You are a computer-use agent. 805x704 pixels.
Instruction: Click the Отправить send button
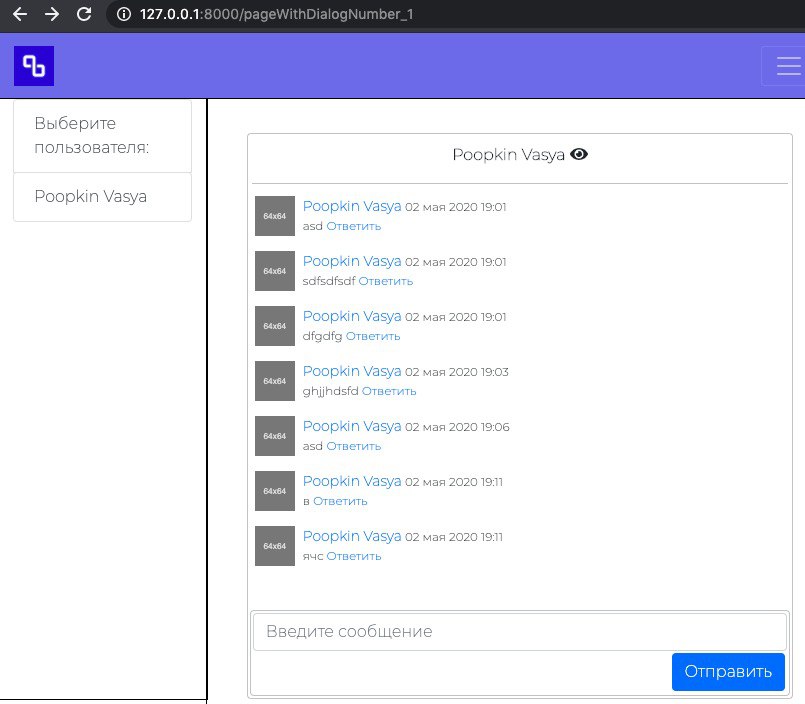coord(728,672)
